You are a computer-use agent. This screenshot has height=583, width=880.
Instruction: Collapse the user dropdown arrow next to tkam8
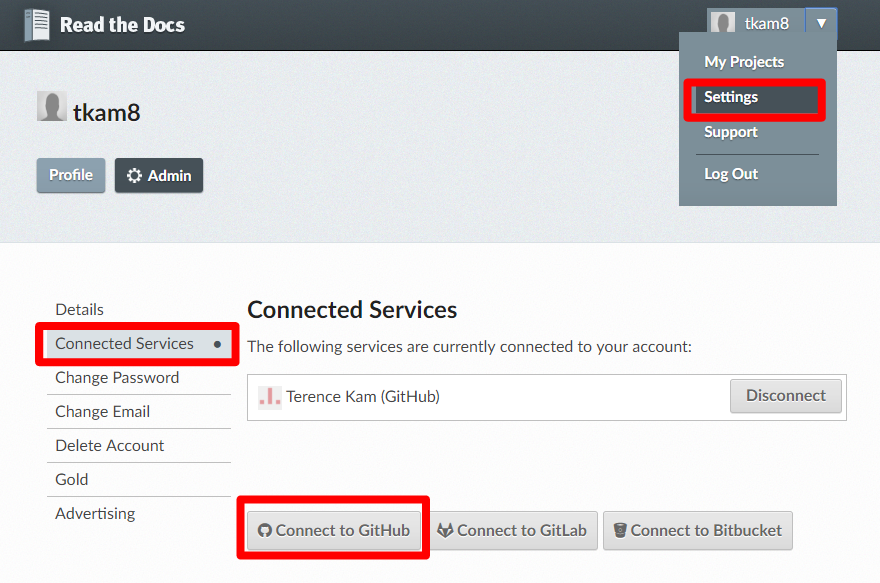tap(821, 24)
